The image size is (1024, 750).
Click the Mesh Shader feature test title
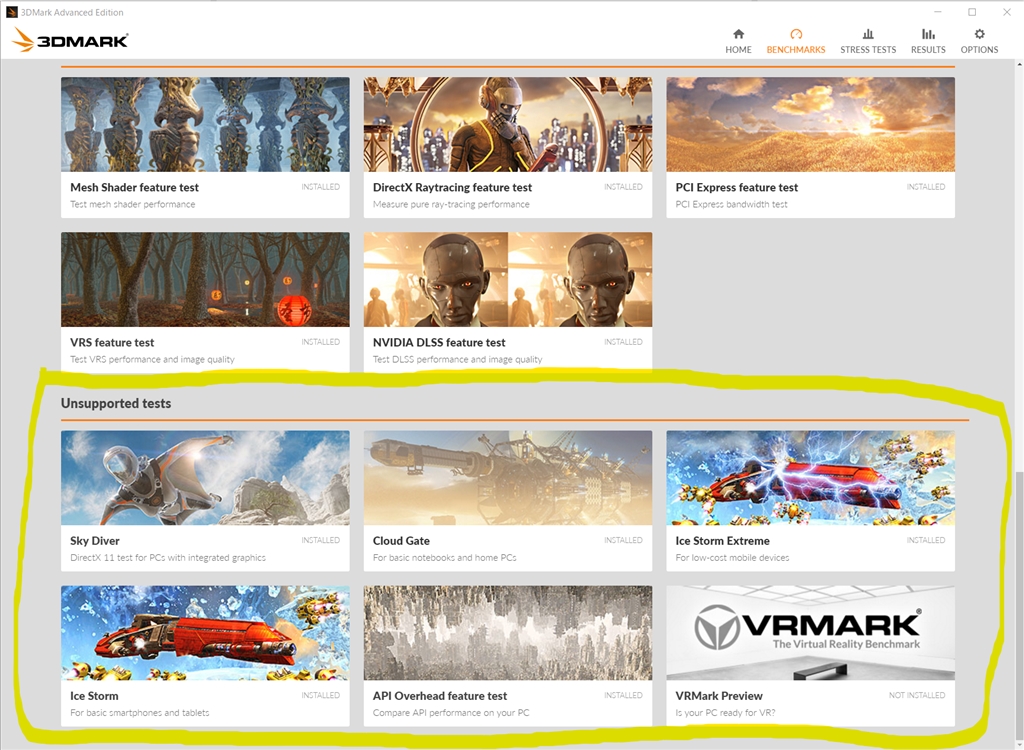(135, 188)
